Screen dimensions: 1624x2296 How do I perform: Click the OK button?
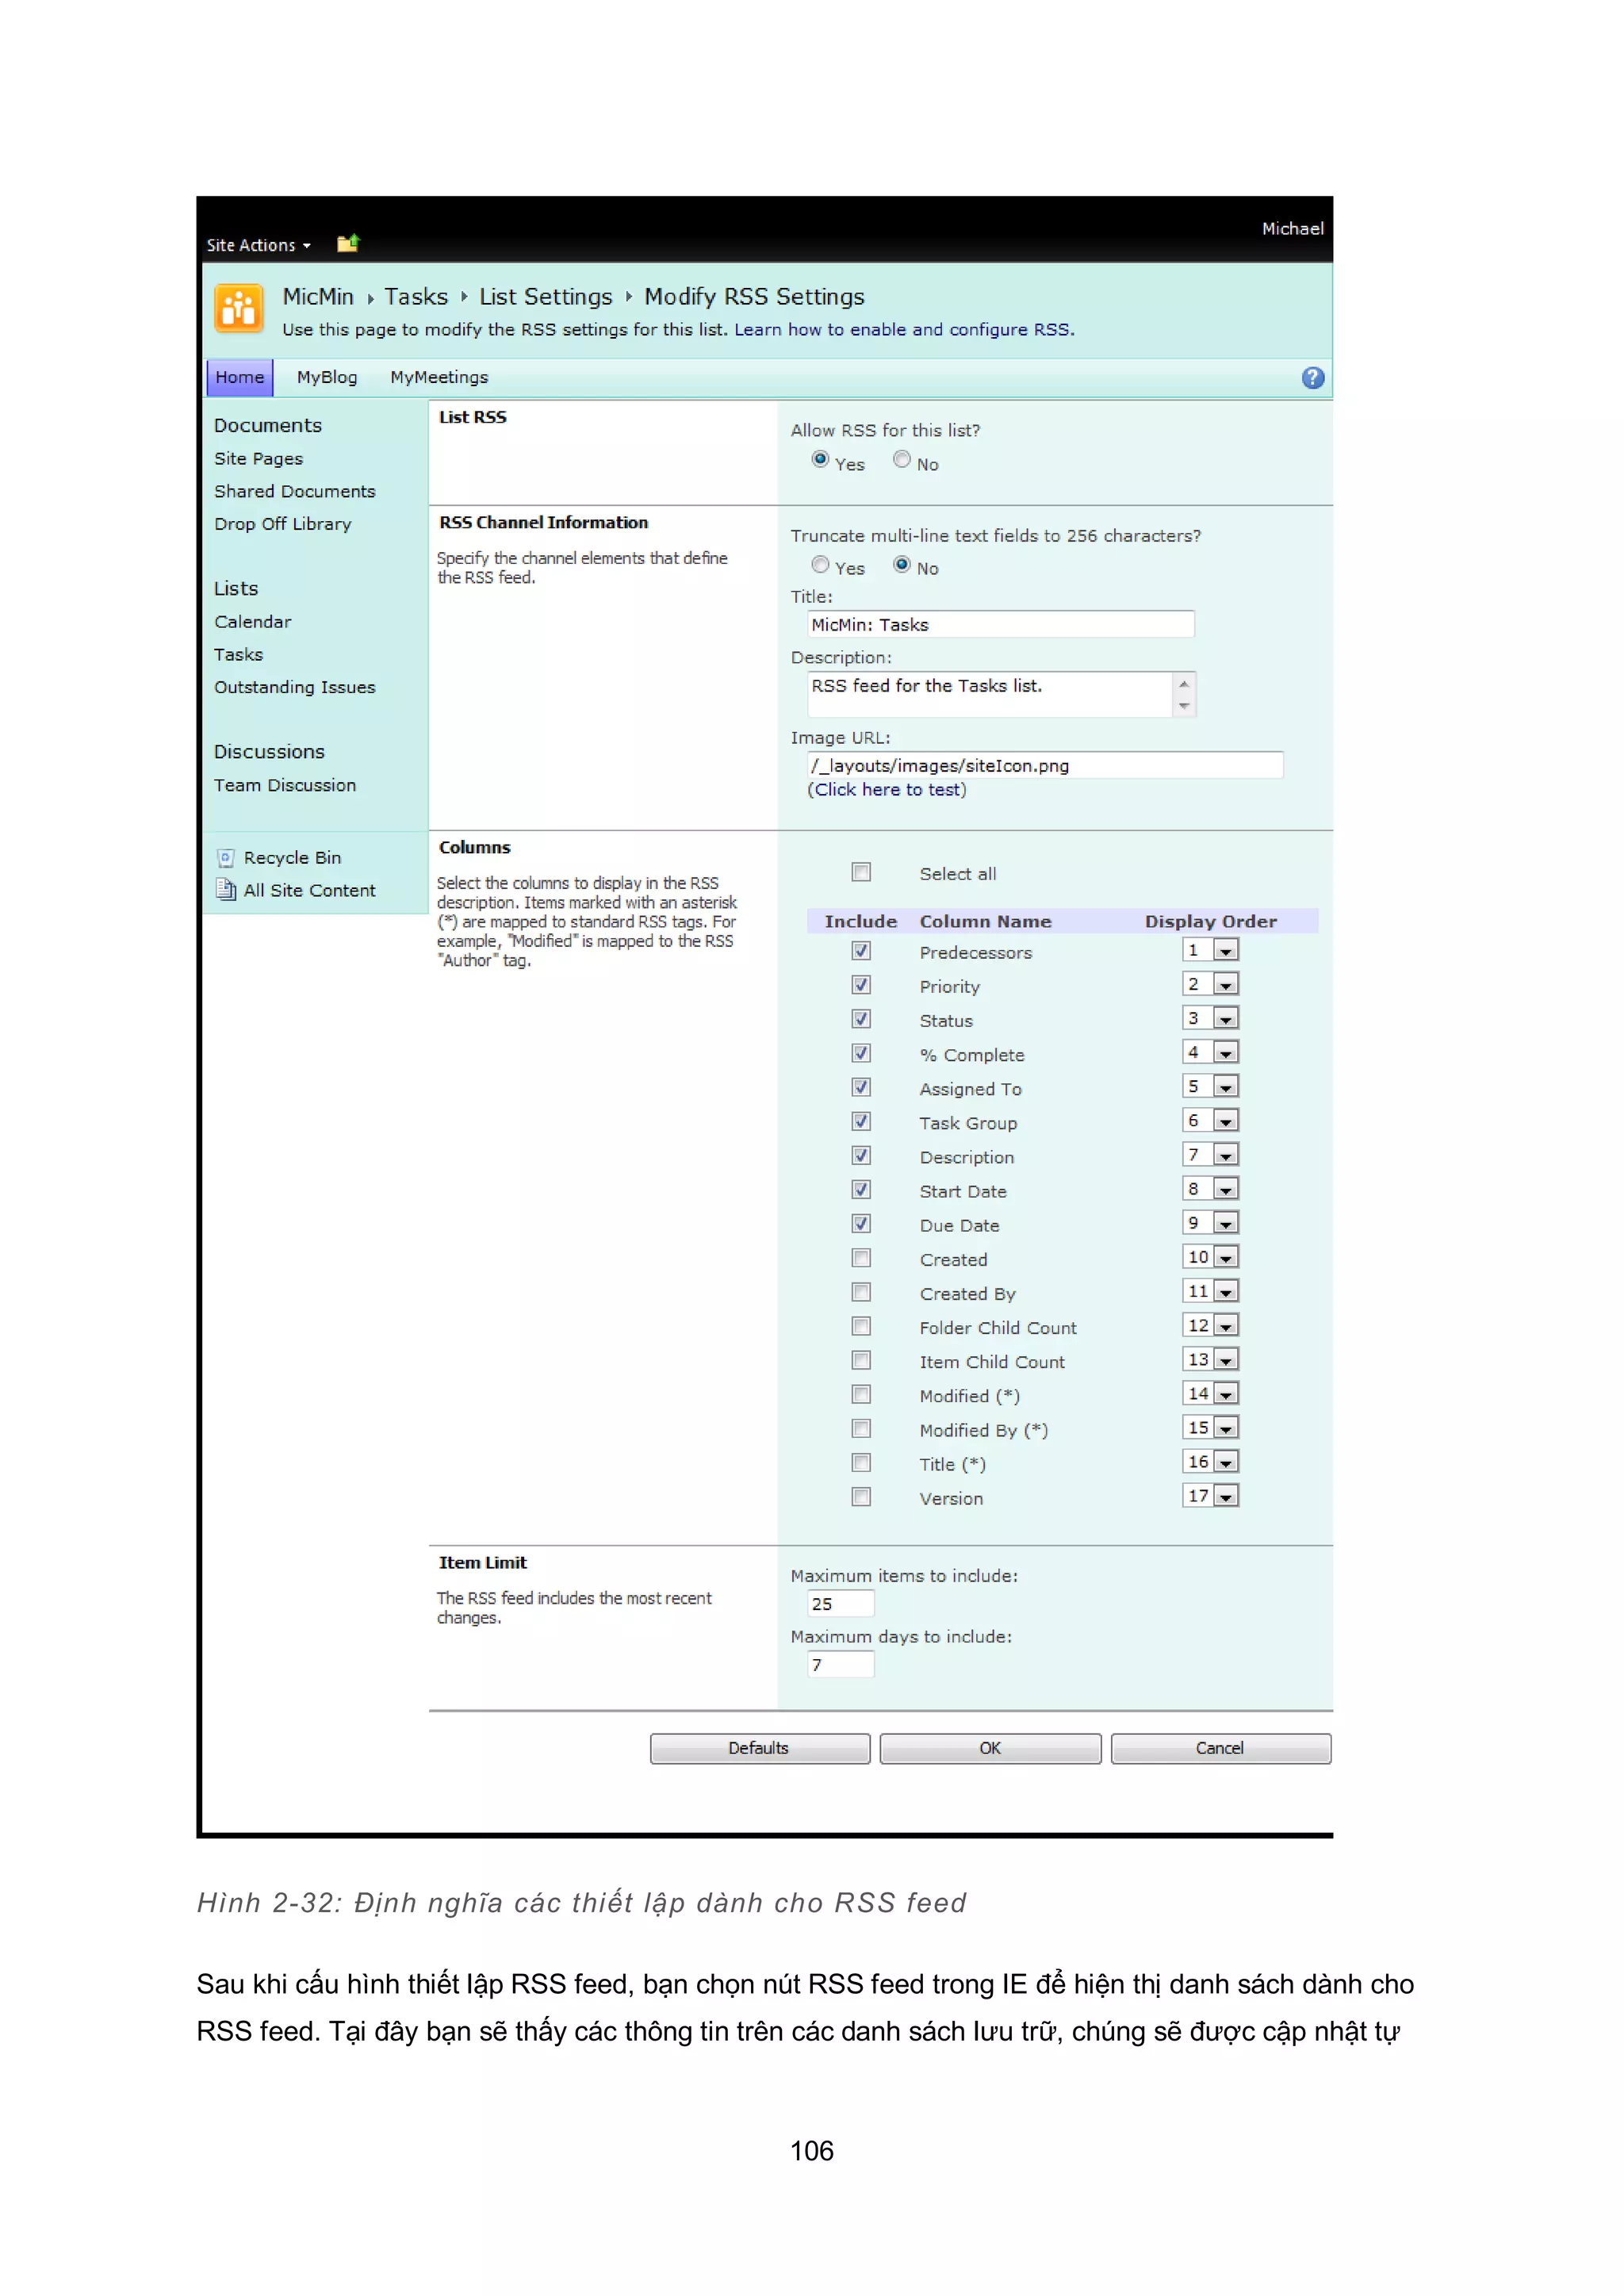click(x=990, y=1748)
